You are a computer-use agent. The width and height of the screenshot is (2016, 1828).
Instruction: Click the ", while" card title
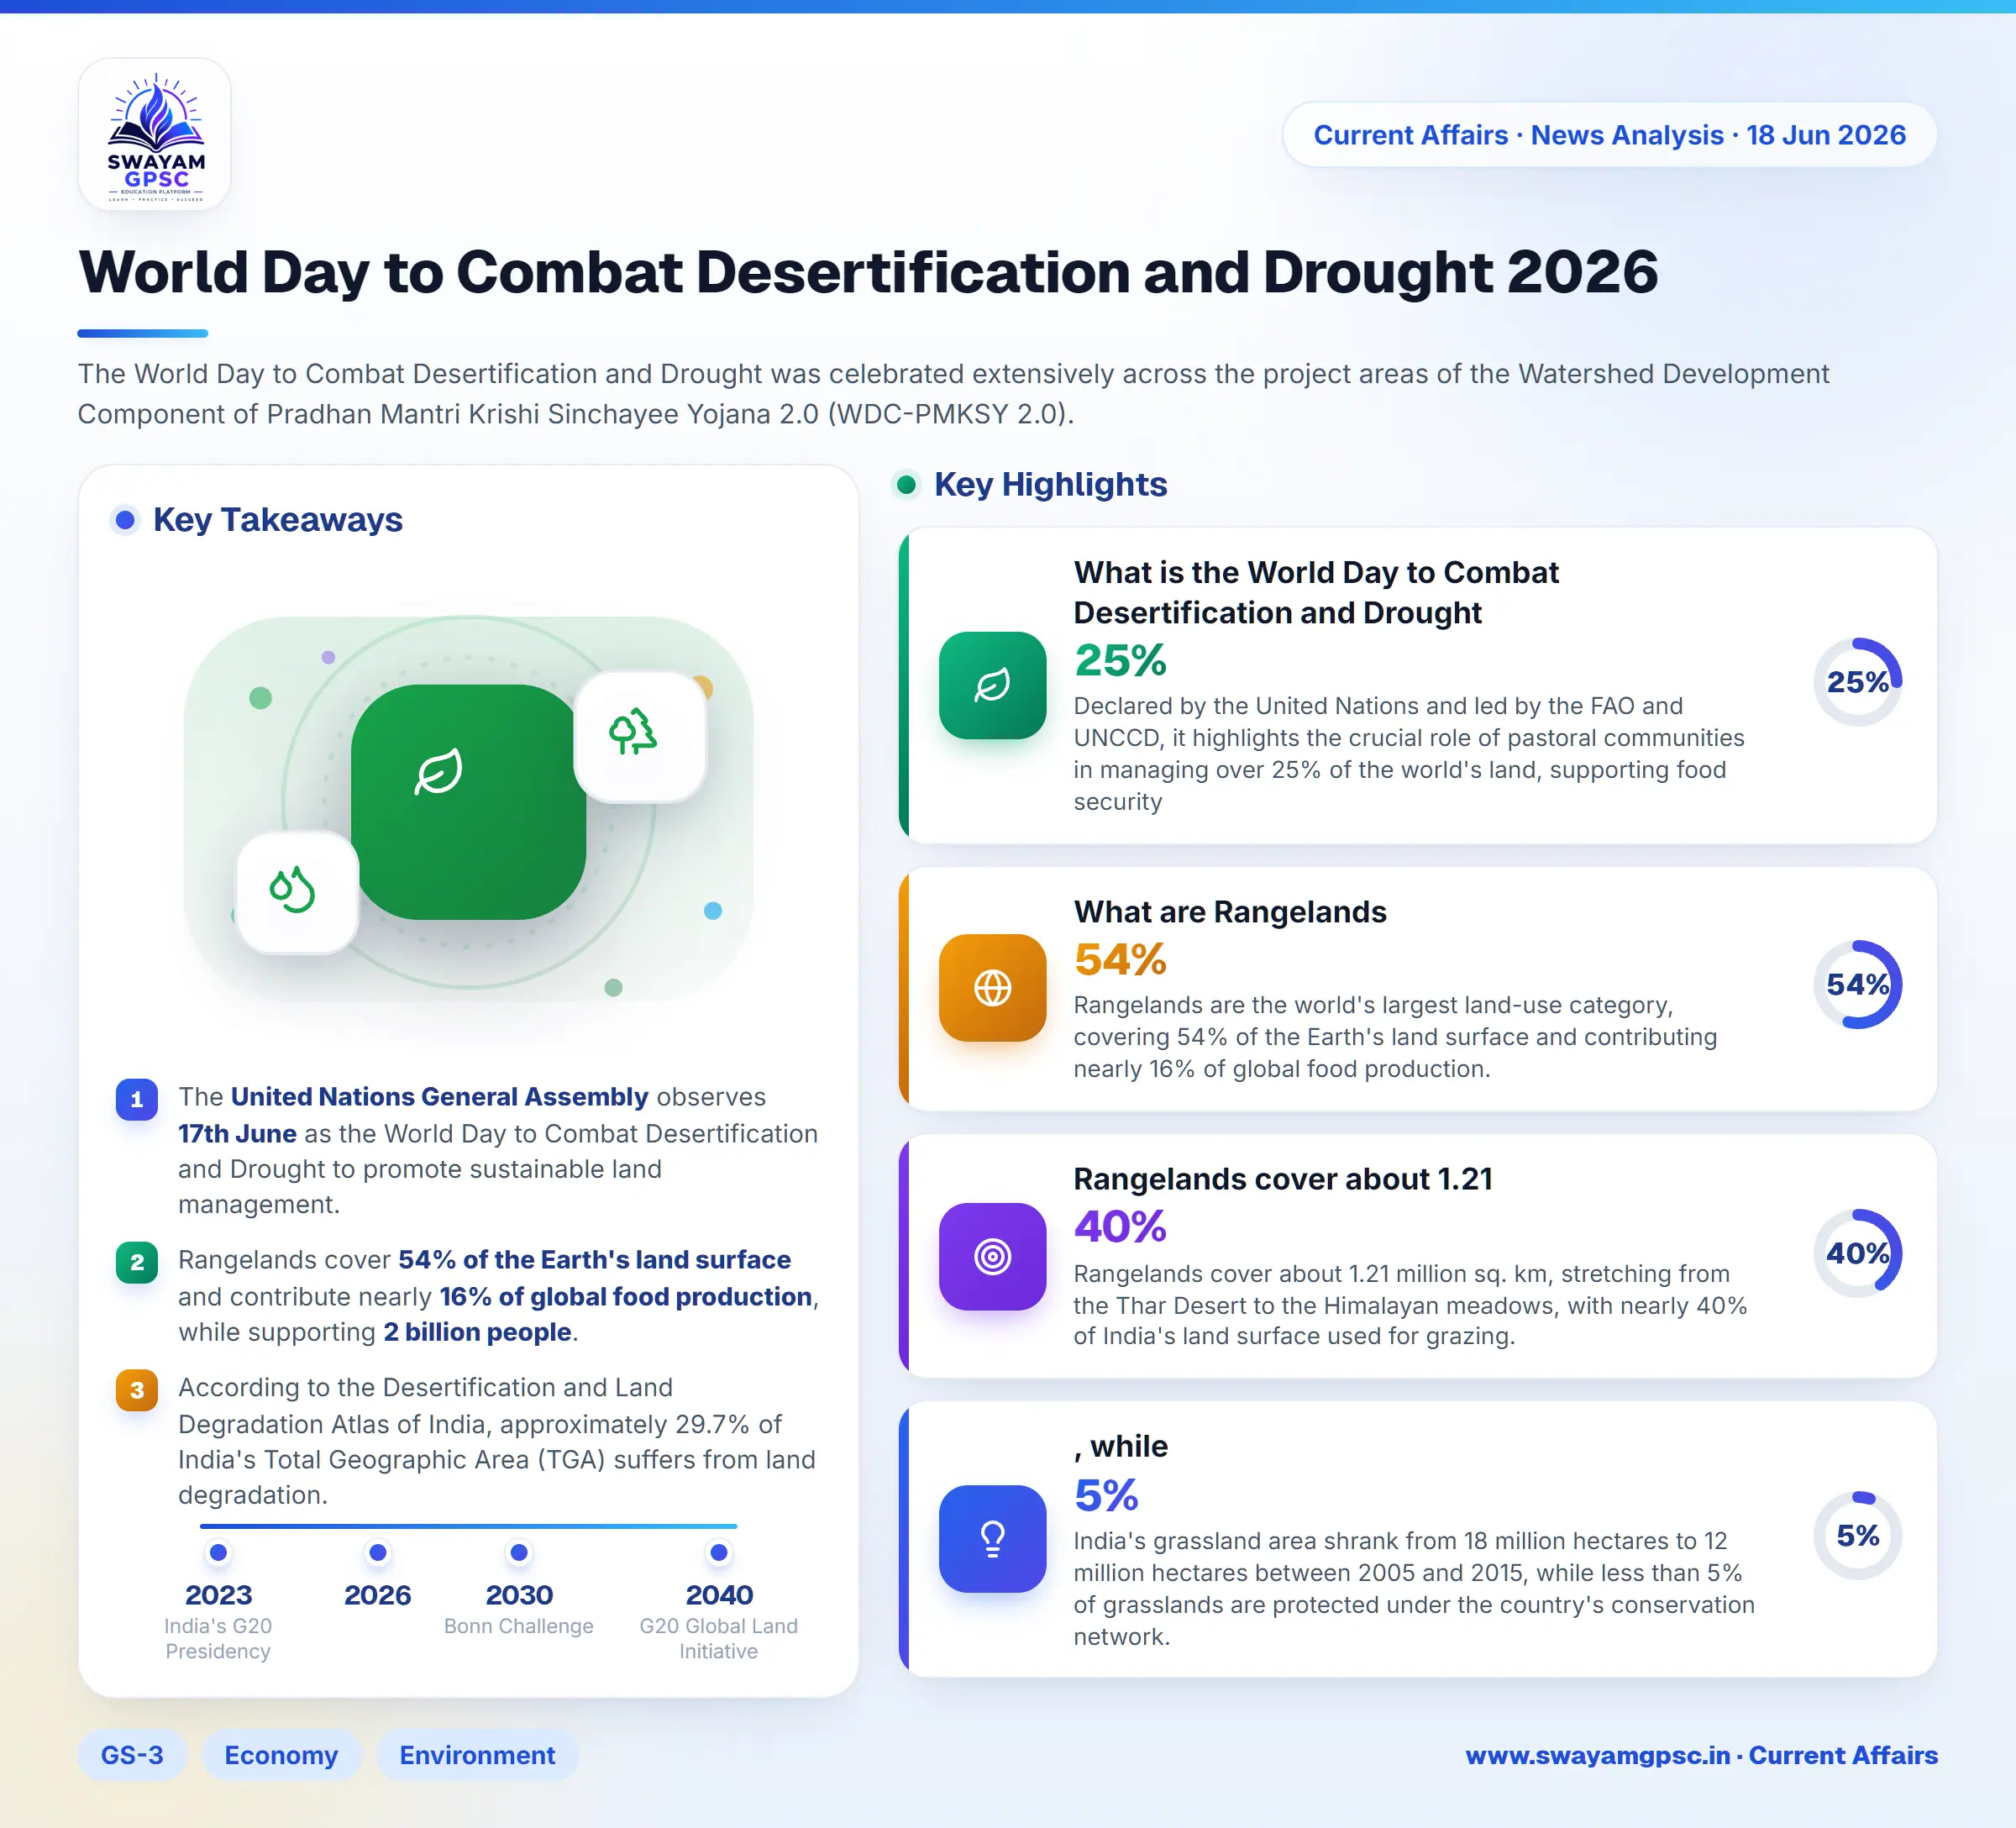(1121, 1447)
